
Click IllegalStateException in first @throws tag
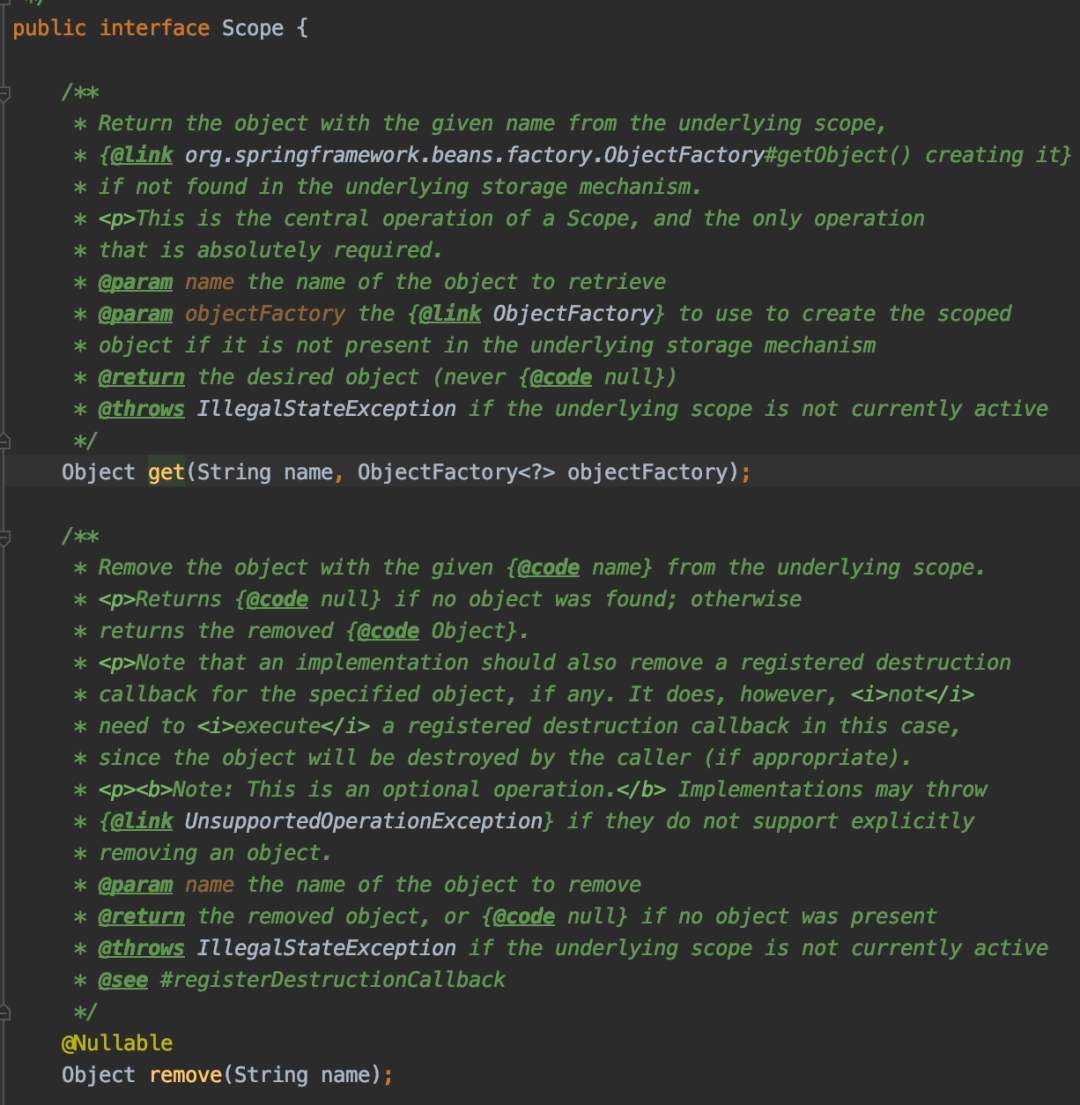pyautogui.click(x=326, y=409)
